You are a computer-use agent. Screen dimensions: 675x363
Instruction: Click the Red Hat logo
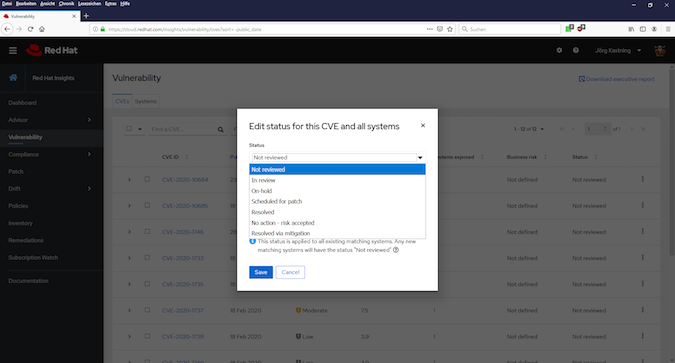pyautogui.click(x=52, y=50)
